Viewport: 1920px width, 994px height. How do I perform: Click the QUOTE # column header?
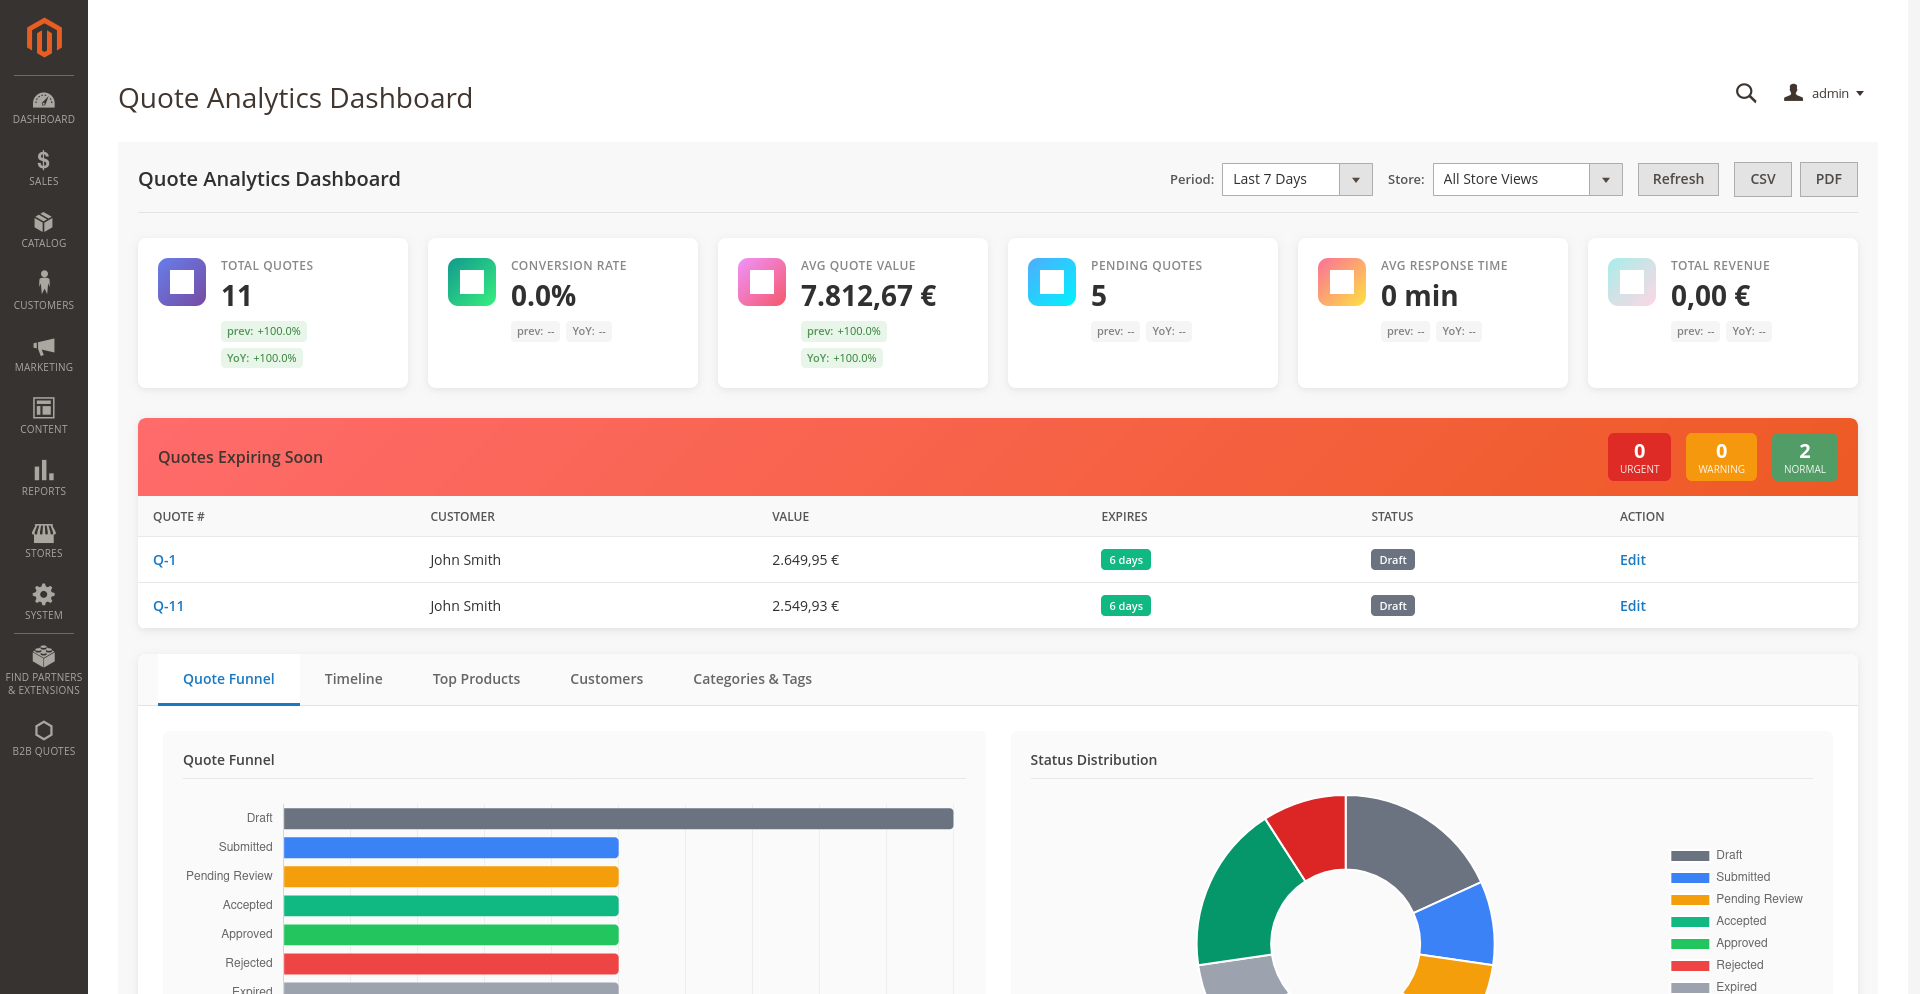coord(179,517)
